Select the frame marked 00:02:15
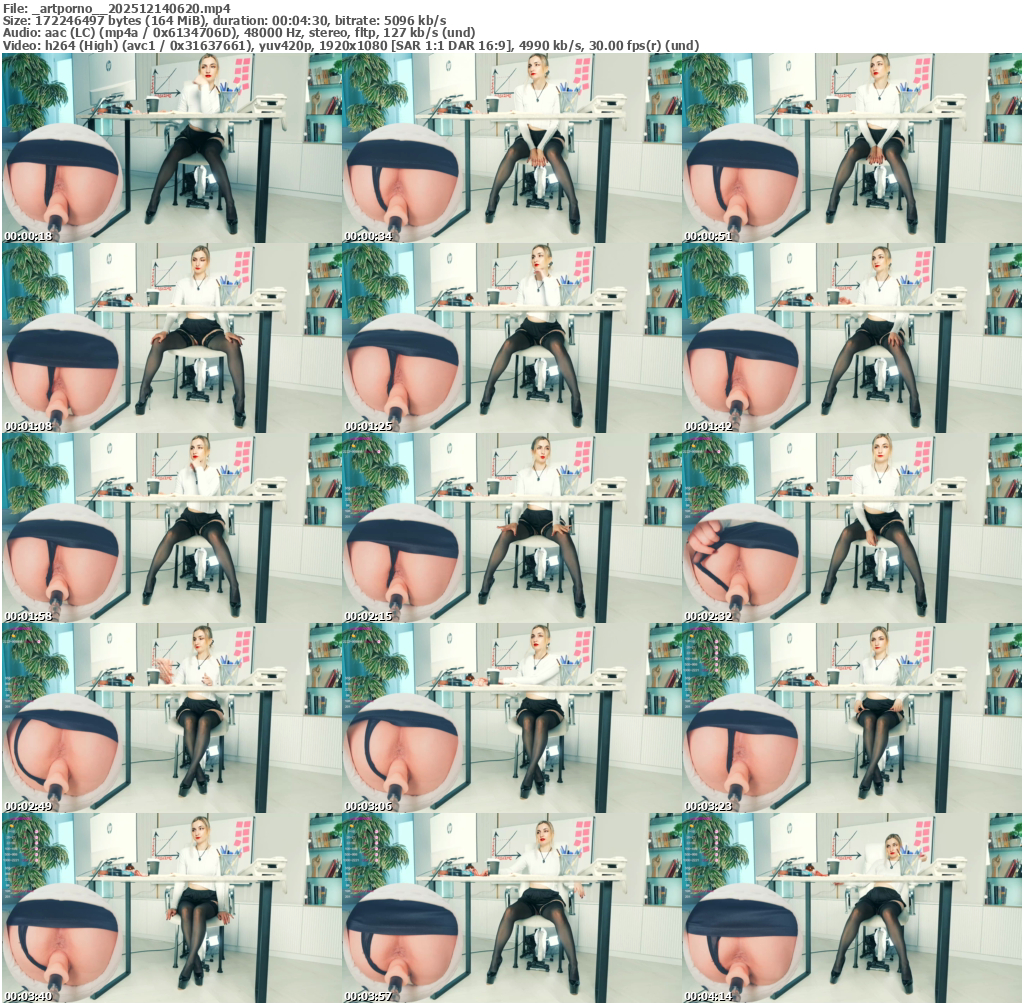 [x=511, y=528]
